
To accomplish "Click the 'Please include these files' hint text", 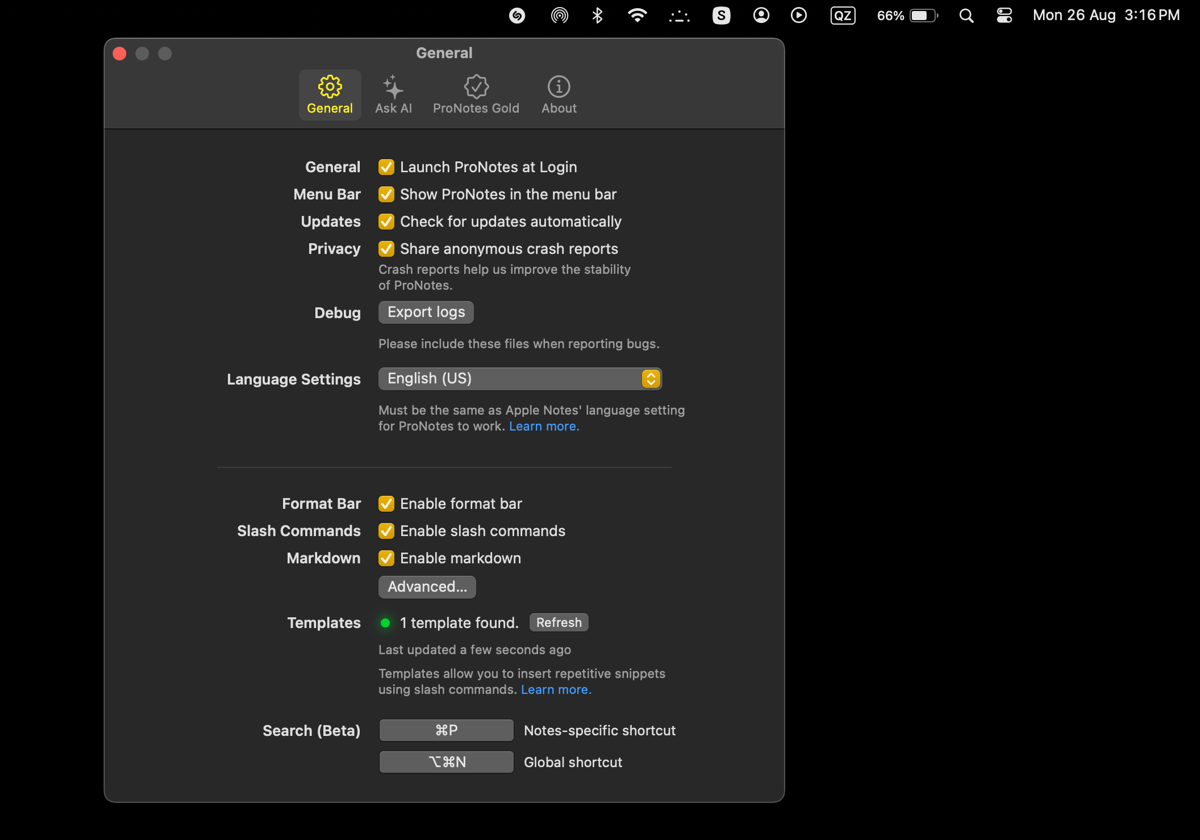I will point(519,344).
